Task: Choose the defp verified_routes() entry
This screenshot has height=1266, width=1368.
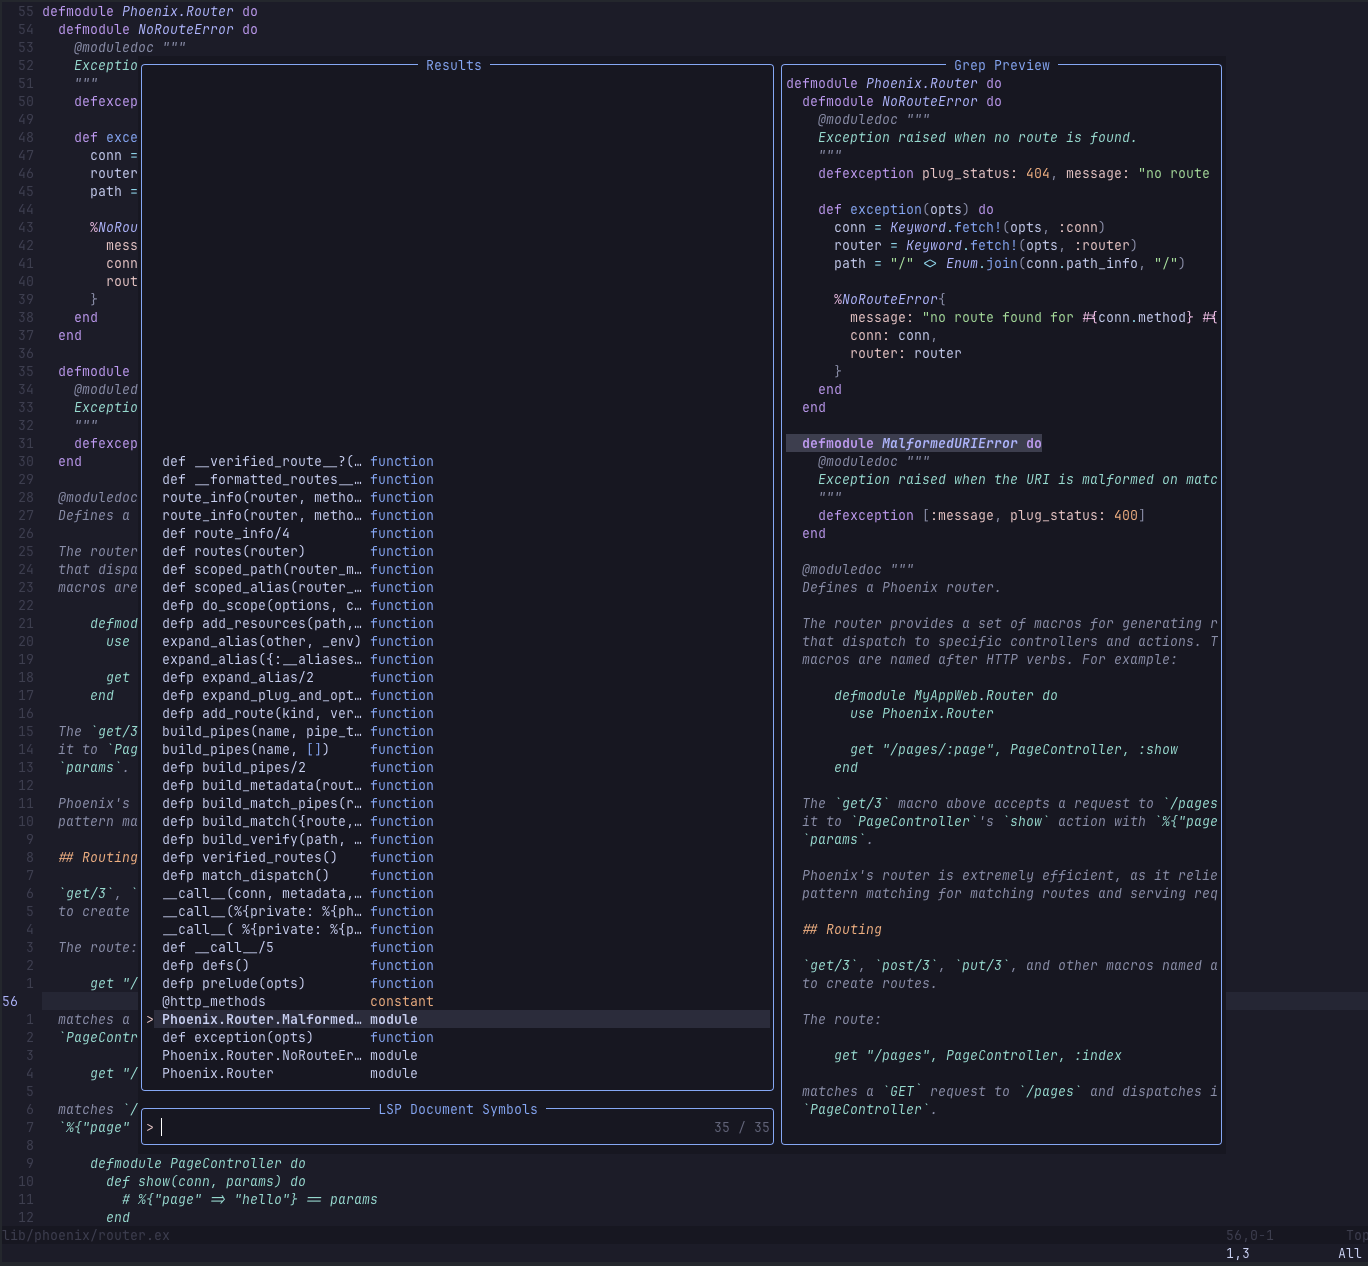Action: pos(249,857)
